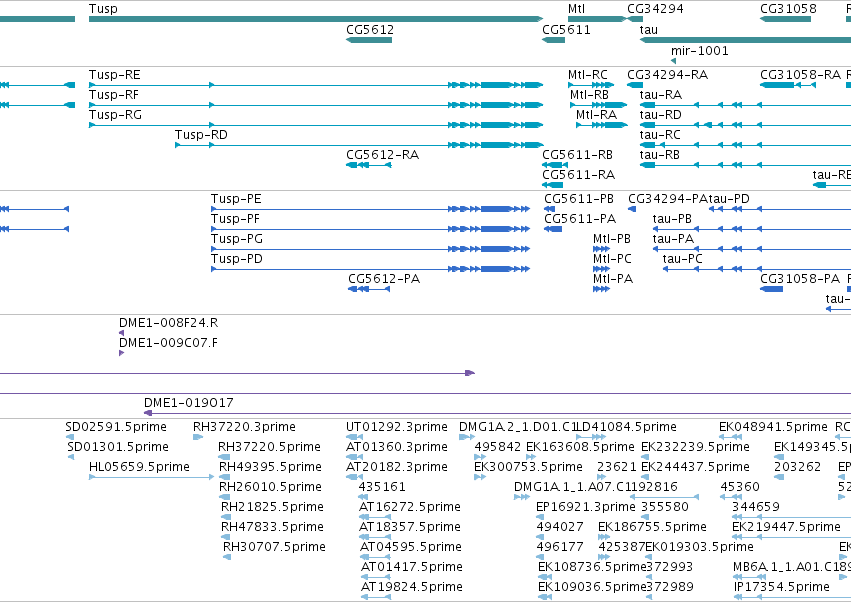This screenshot has width=851, height=602.
Task: Select CG5611-RB transcript label
Action: coord(577,155)
